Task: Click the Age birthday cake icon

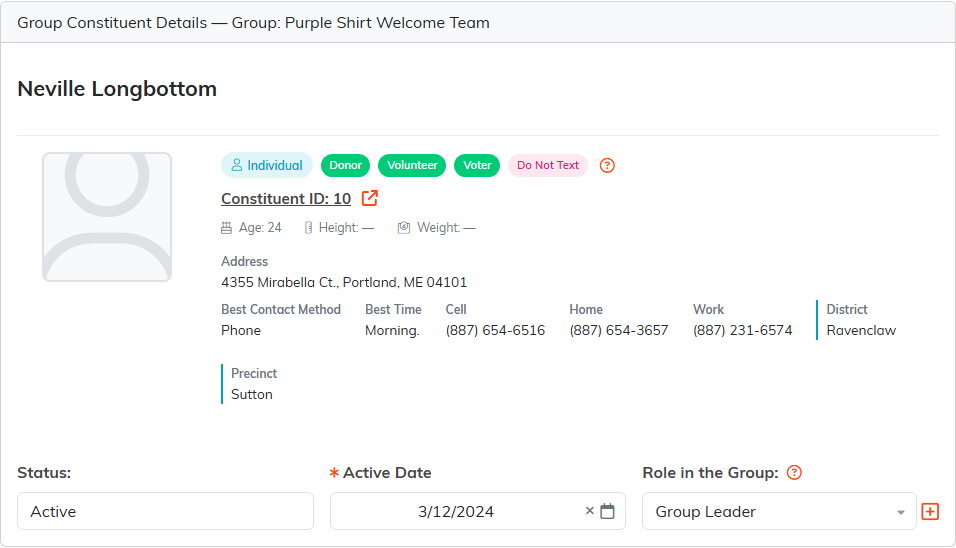Action: [x=226, y=228]
